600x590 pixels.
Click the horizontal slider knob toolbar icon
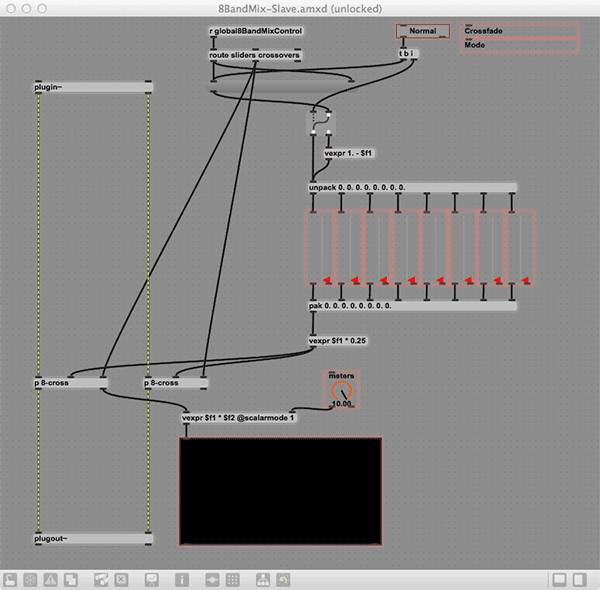[212, 580]
